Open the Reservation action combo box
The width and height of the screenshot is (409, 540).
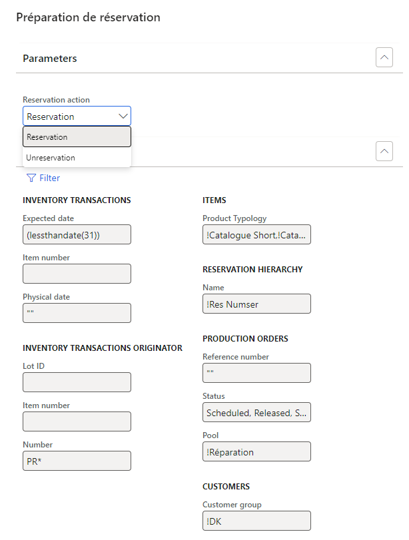pos(77,116)
